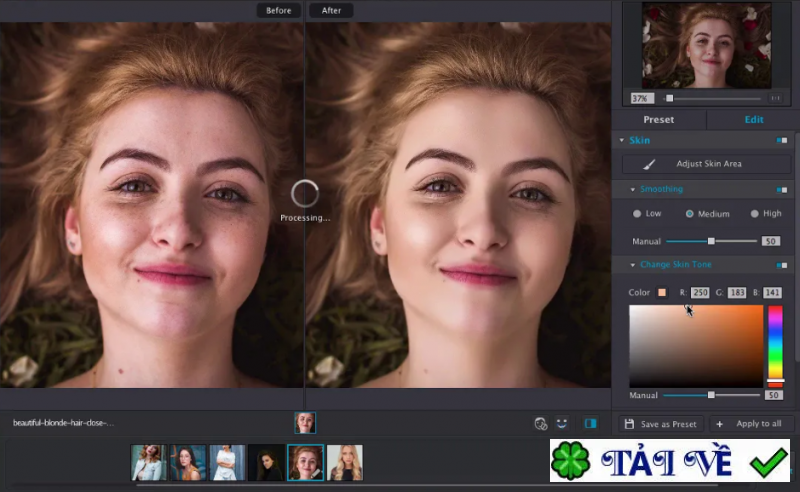Collapse the Change Skin Tone section

632,265
